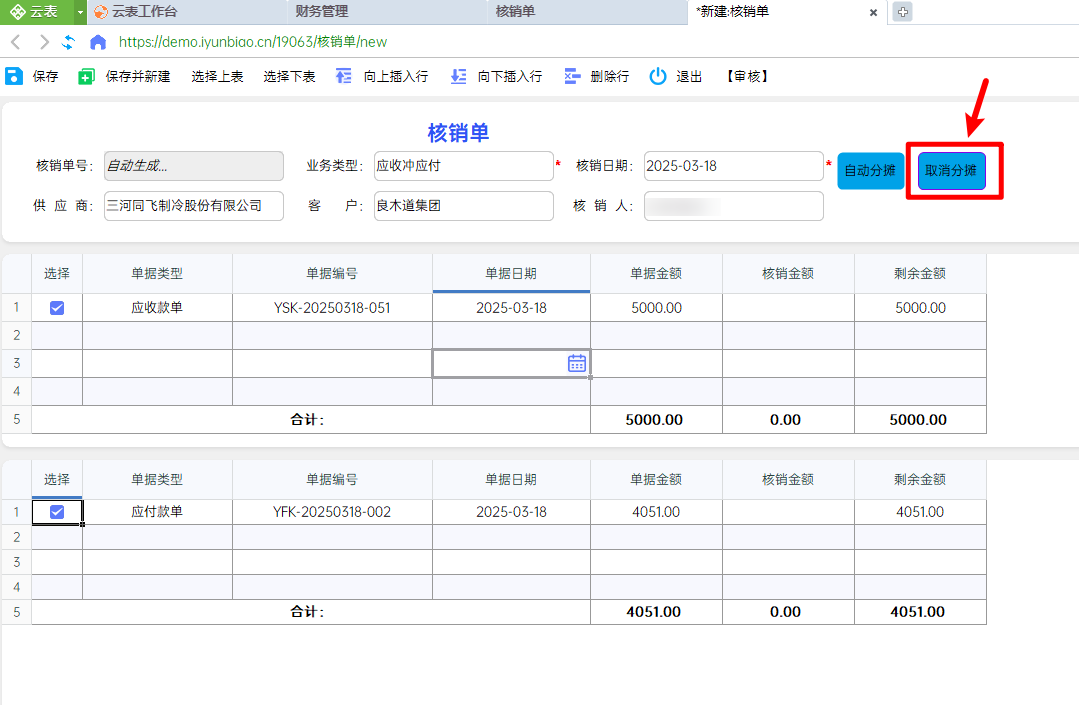Click the 云表 logo icon
The height and width of the screenshot is (705, 1079).
pos(18,12)
